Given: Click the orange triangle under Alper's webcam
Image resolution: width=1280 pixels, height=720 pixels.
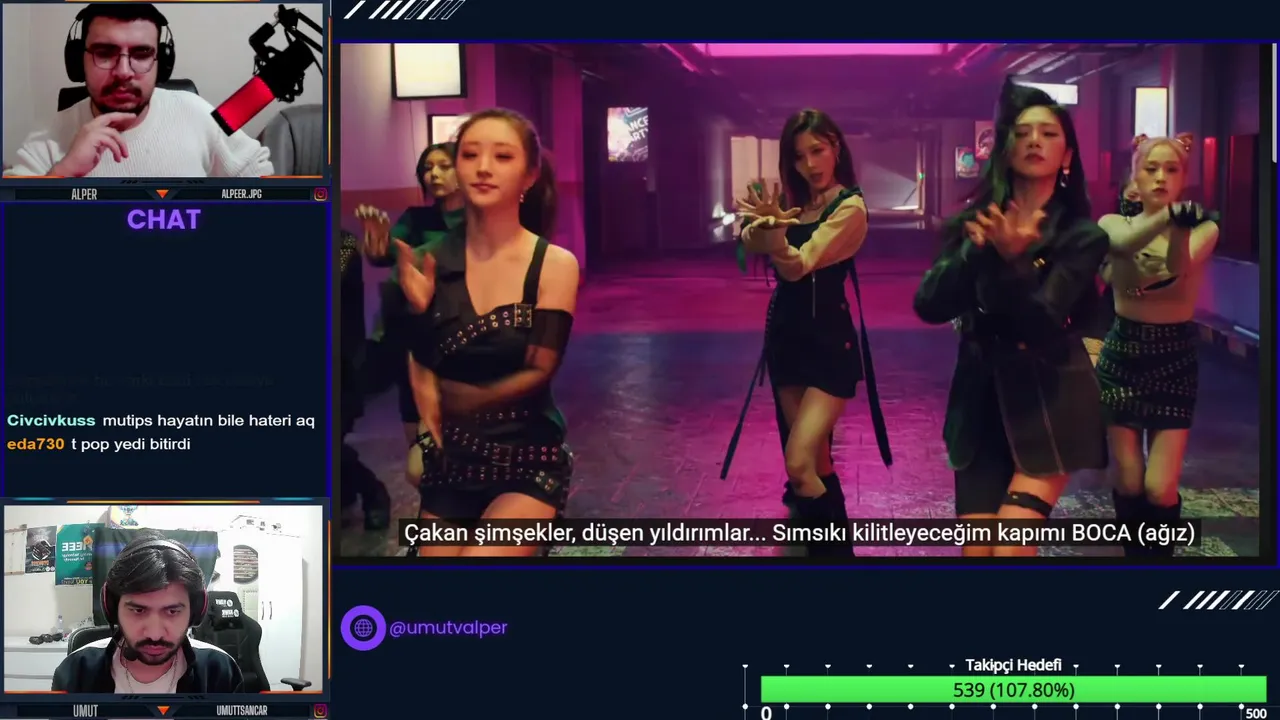Looking at the screenshot, I should click(x=163, y=194).
